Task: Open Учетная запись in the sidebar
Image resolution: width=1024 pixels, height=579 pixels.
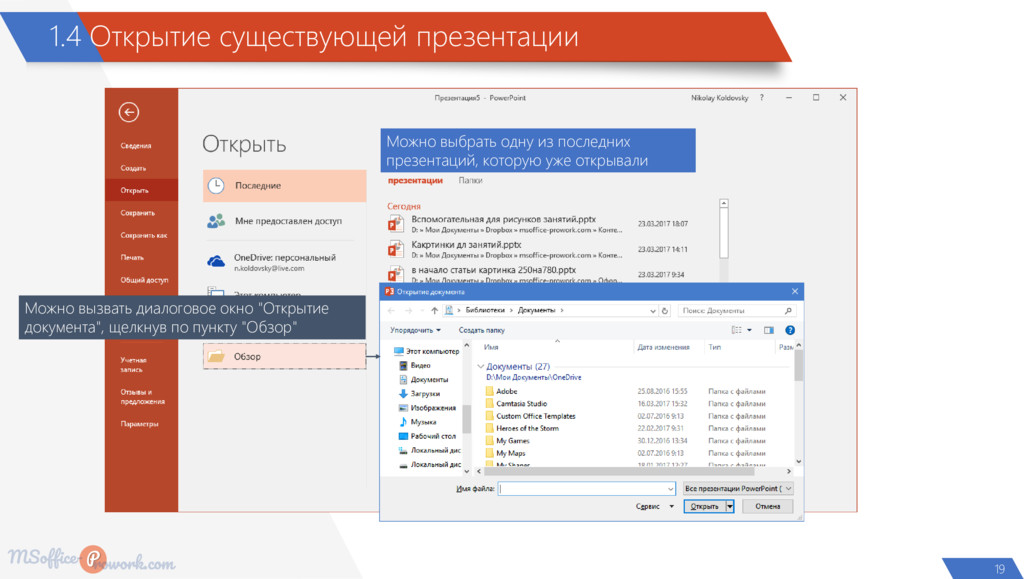Action: [133, 364]
